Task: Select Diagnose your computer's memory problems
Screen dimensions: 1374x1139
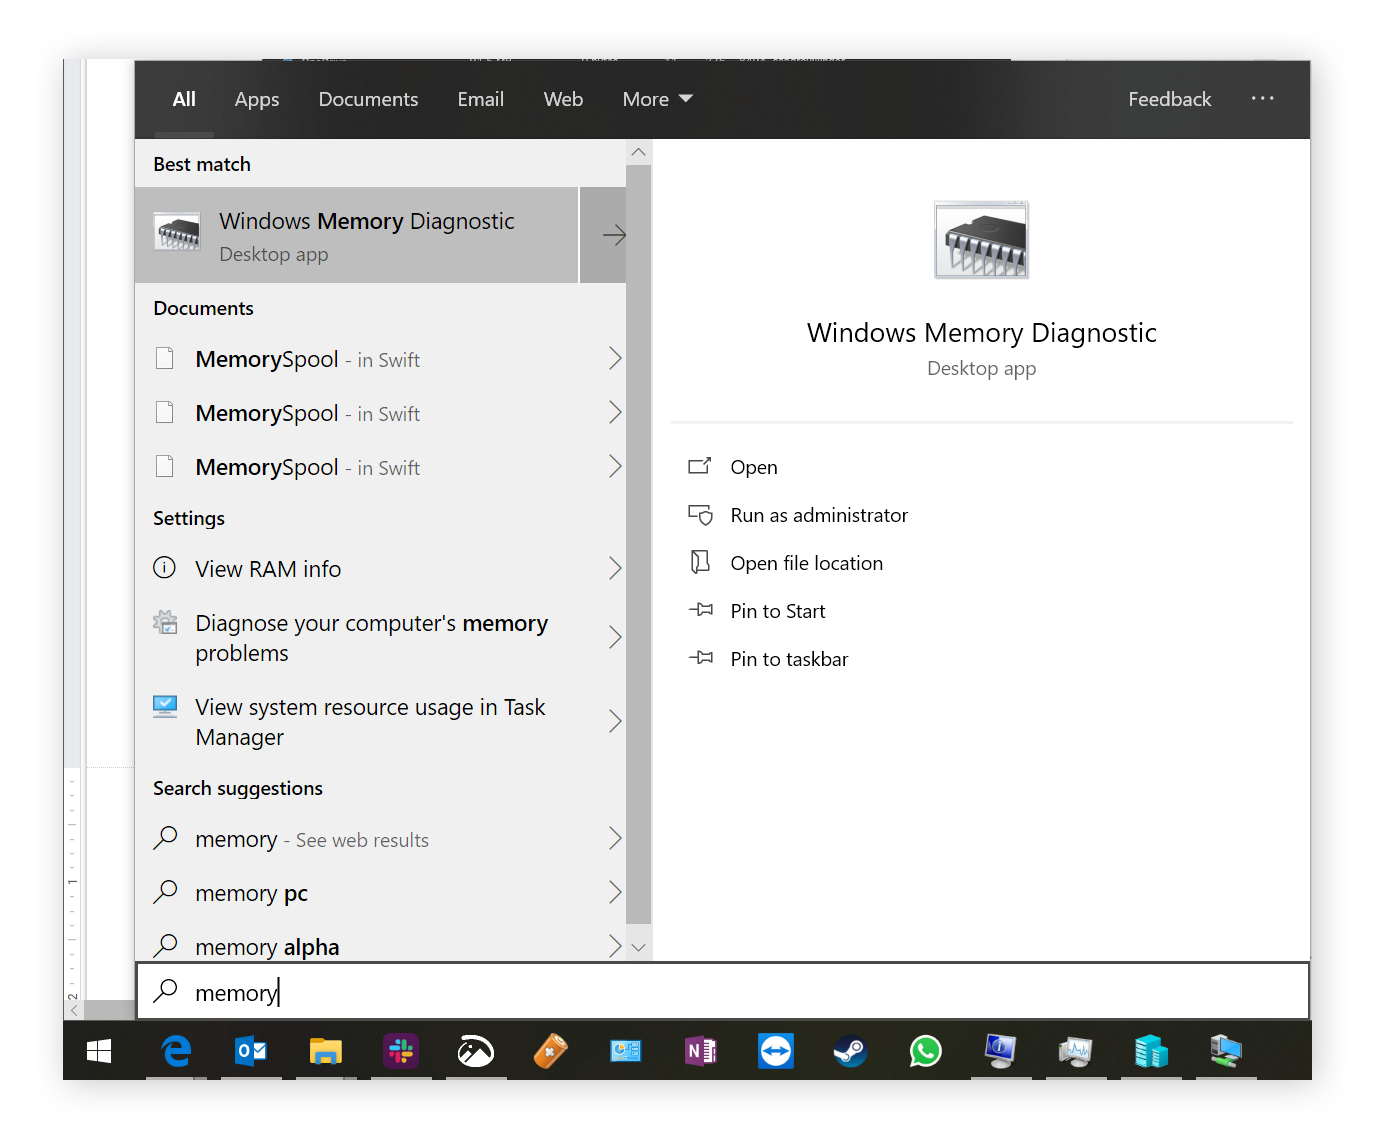Action: coord(371,637)
